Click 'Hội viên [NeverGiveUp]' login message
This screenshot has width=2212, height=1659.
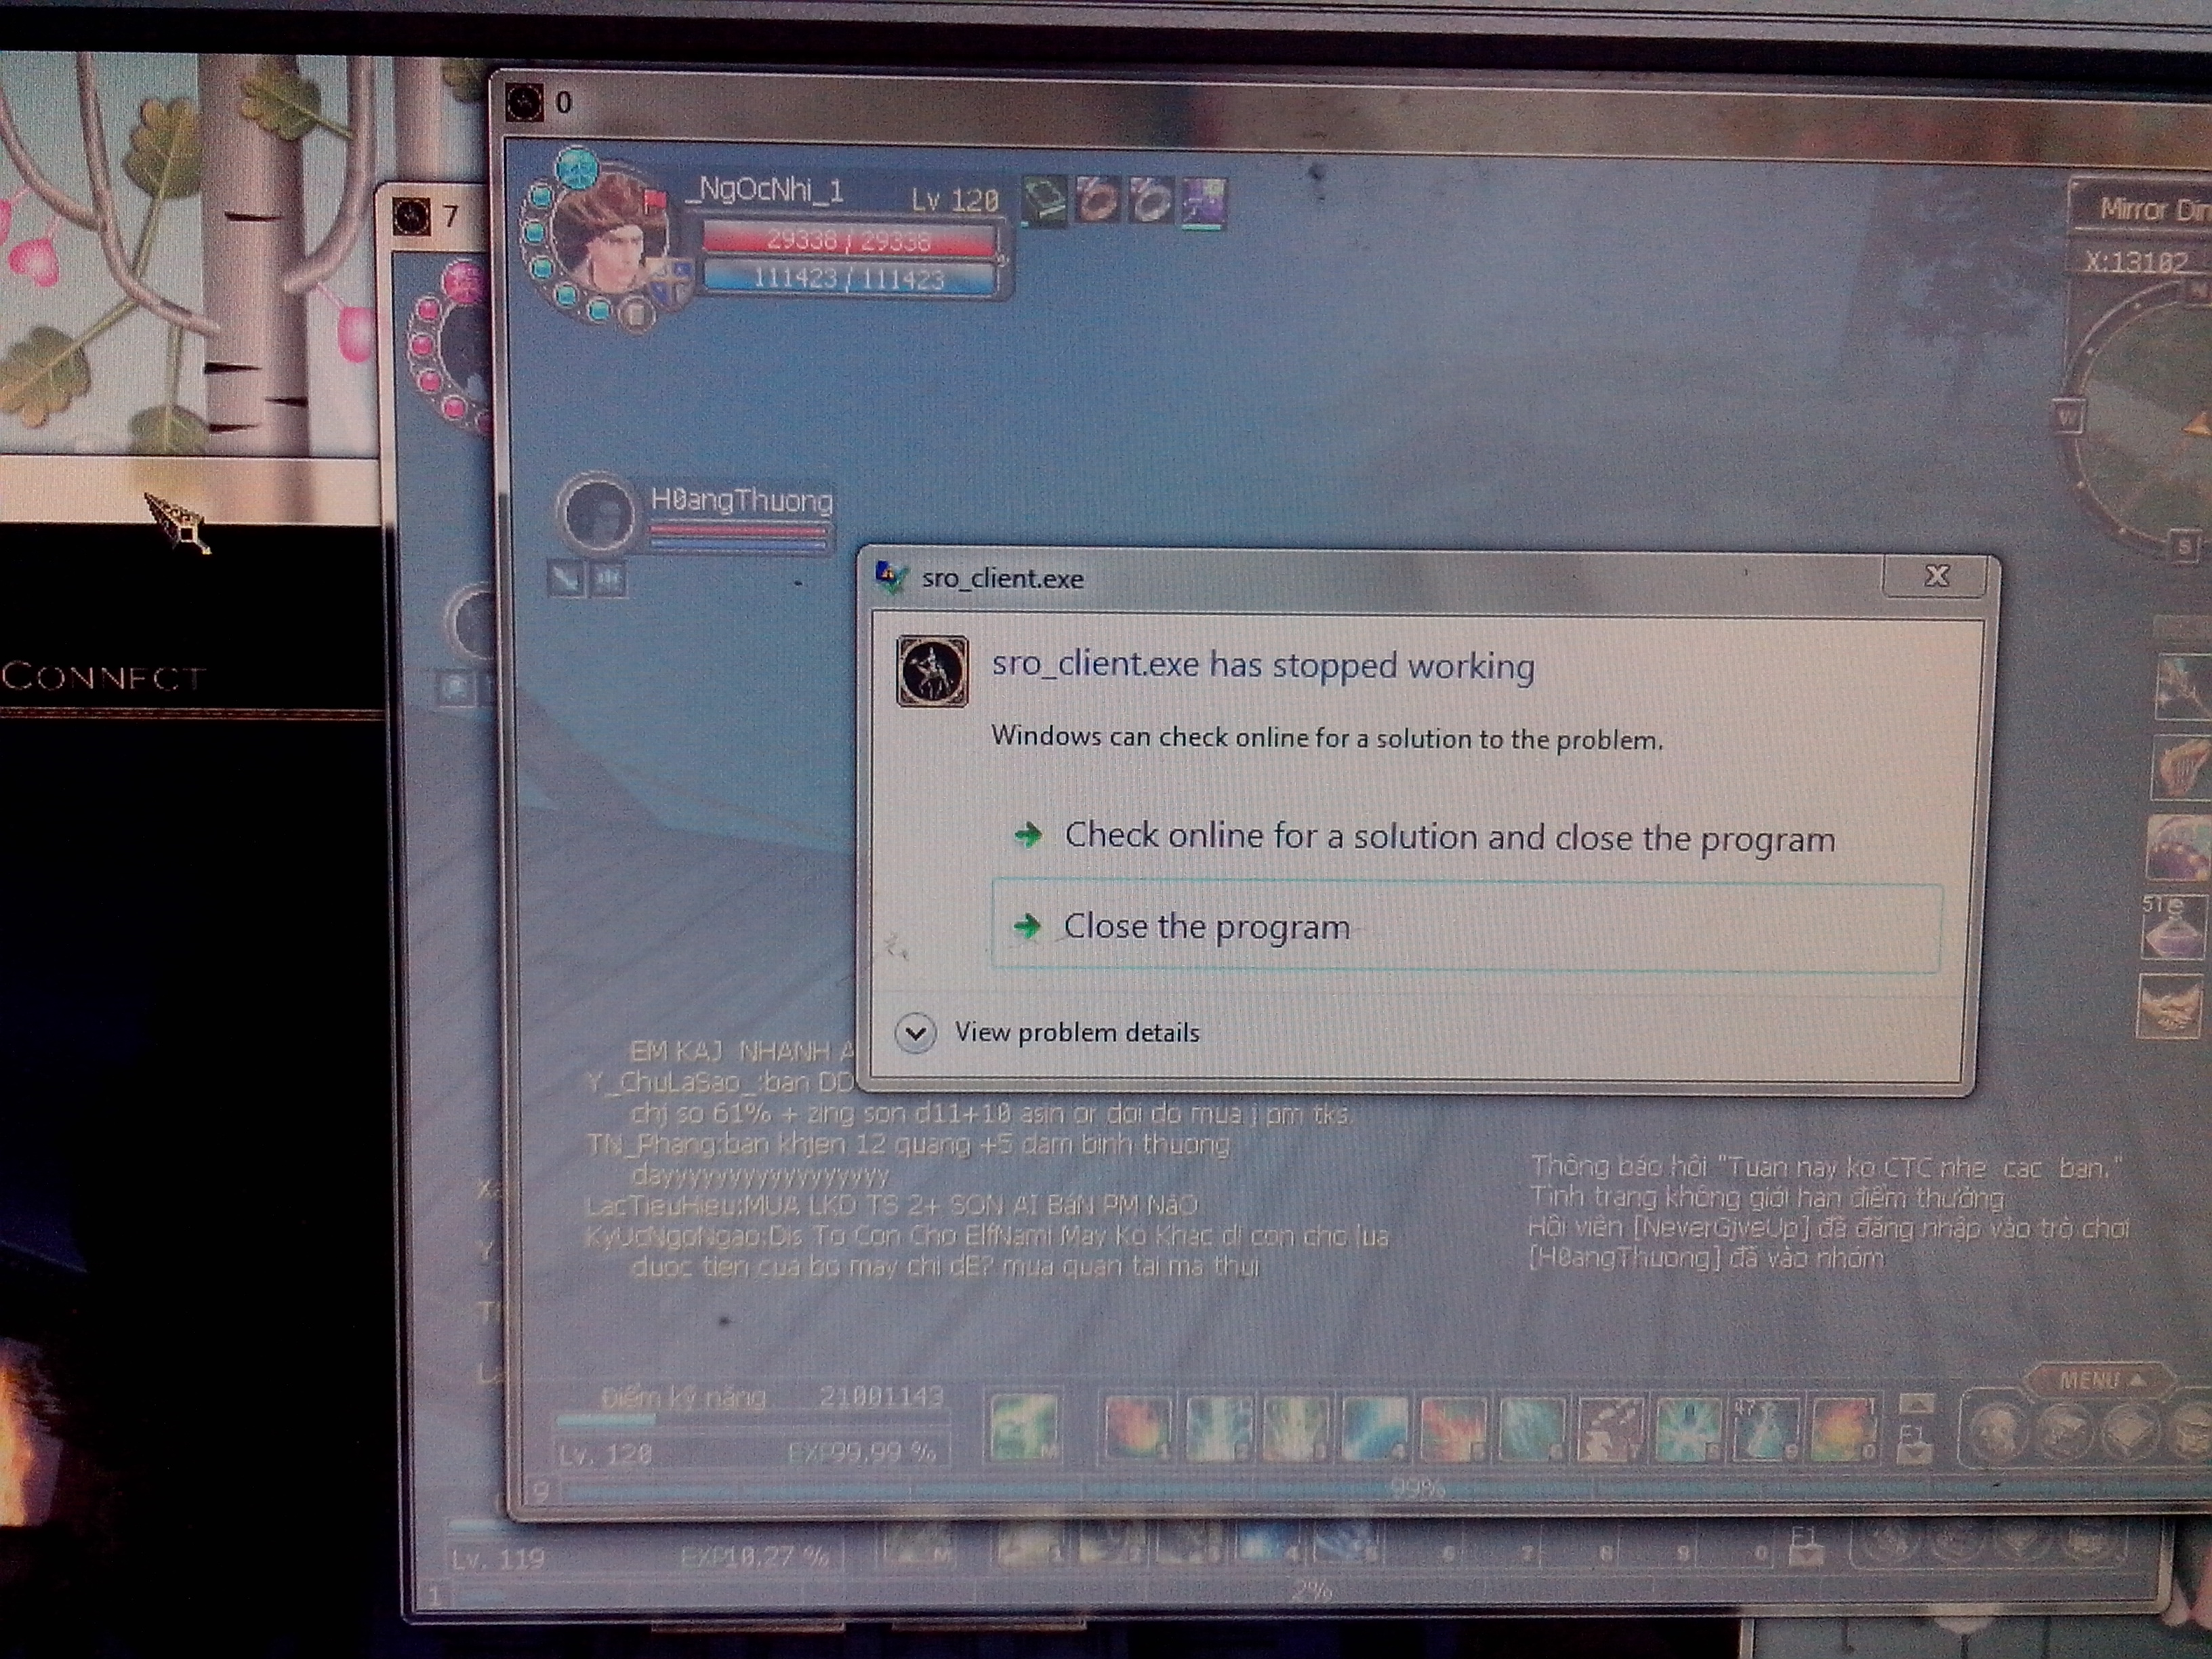click(x=1828, y=1227)
